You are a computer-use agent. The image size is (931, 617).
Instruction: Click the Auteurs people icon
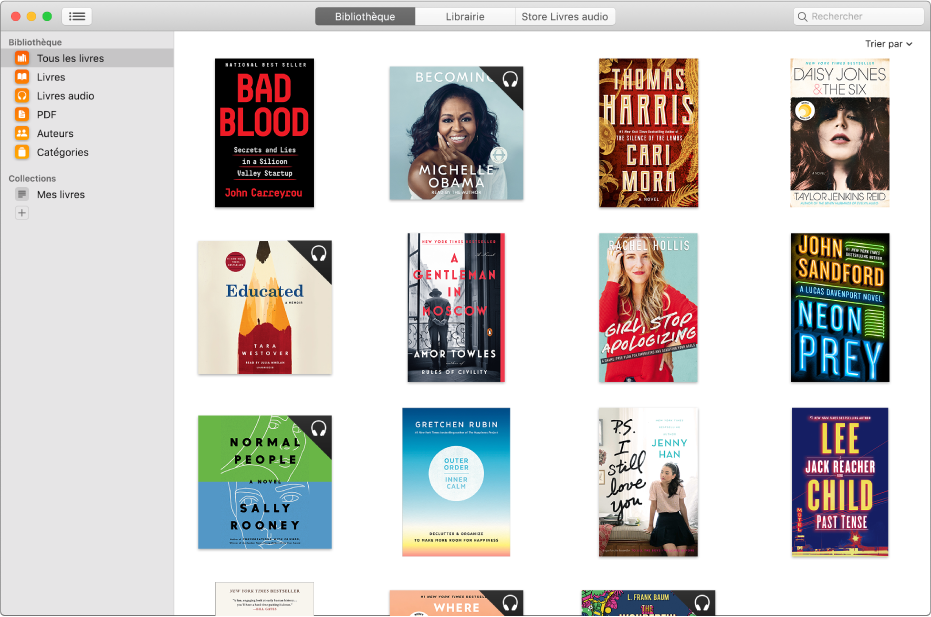(22, 133)
